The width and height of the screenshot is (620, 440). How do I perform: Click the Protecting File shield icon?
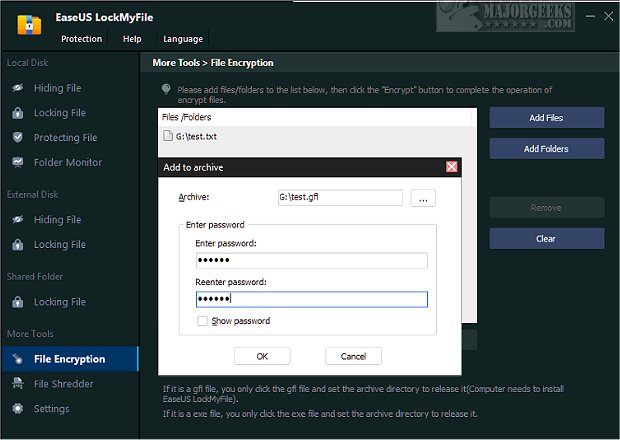click(18, 137)
